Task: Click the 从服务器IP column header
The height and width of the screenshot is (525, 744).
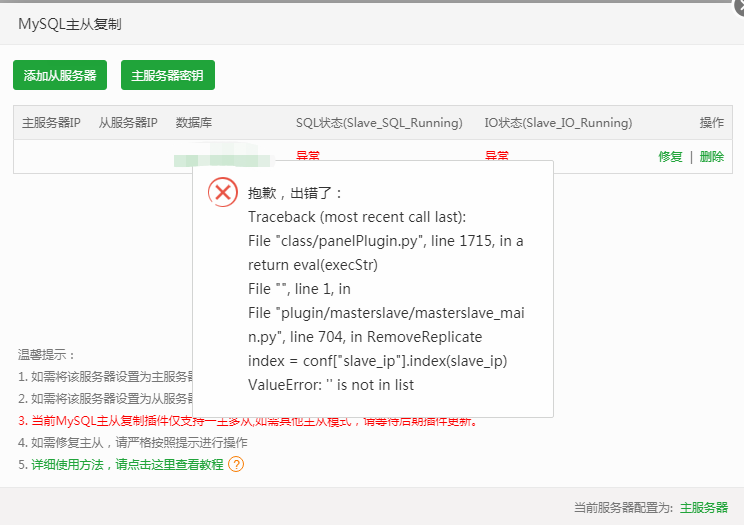Action: coord(128,123)
